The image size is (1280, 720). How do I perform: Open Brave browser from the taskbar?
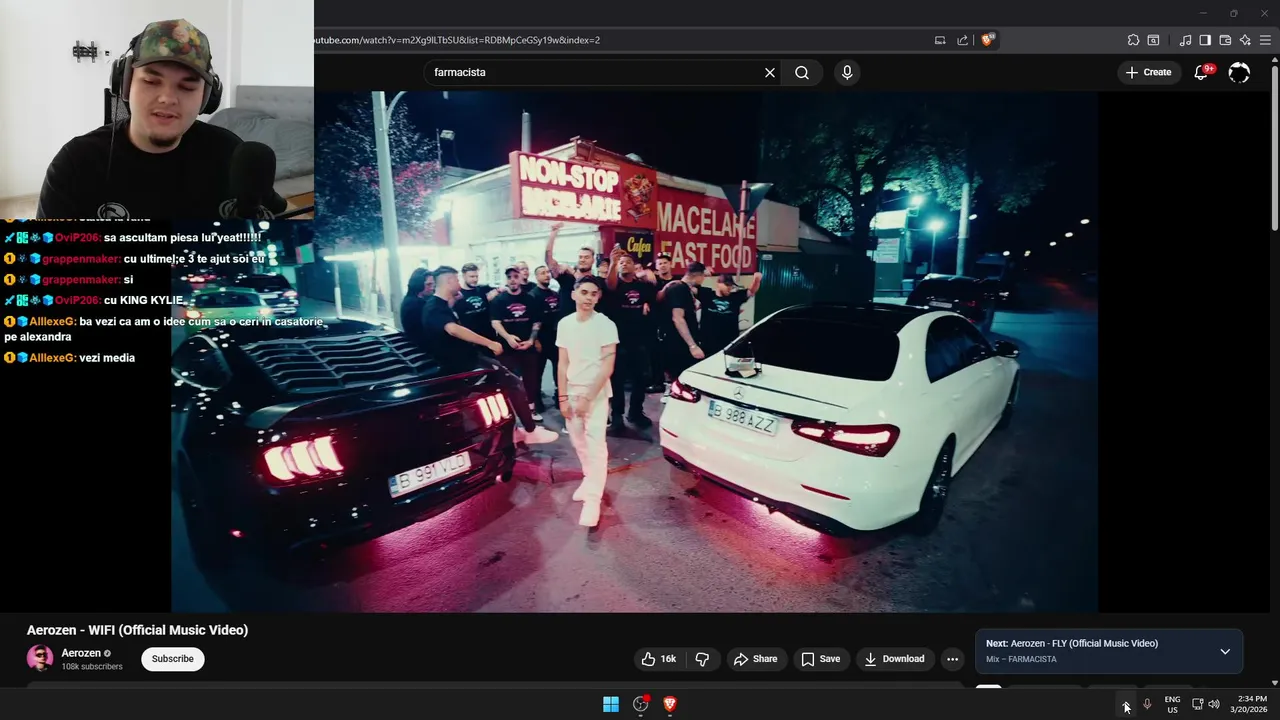click(x=670, y=704)
